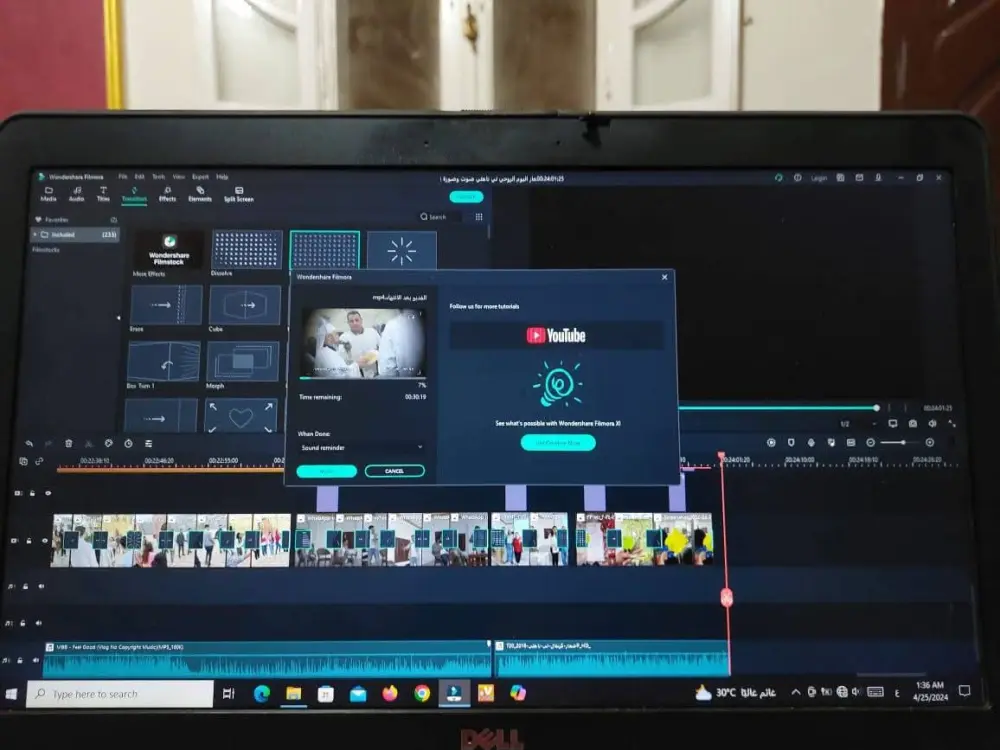Click the marker shield icon above timeline
This screenshot has width=1000, height=750.
click(x=791, y=442)
